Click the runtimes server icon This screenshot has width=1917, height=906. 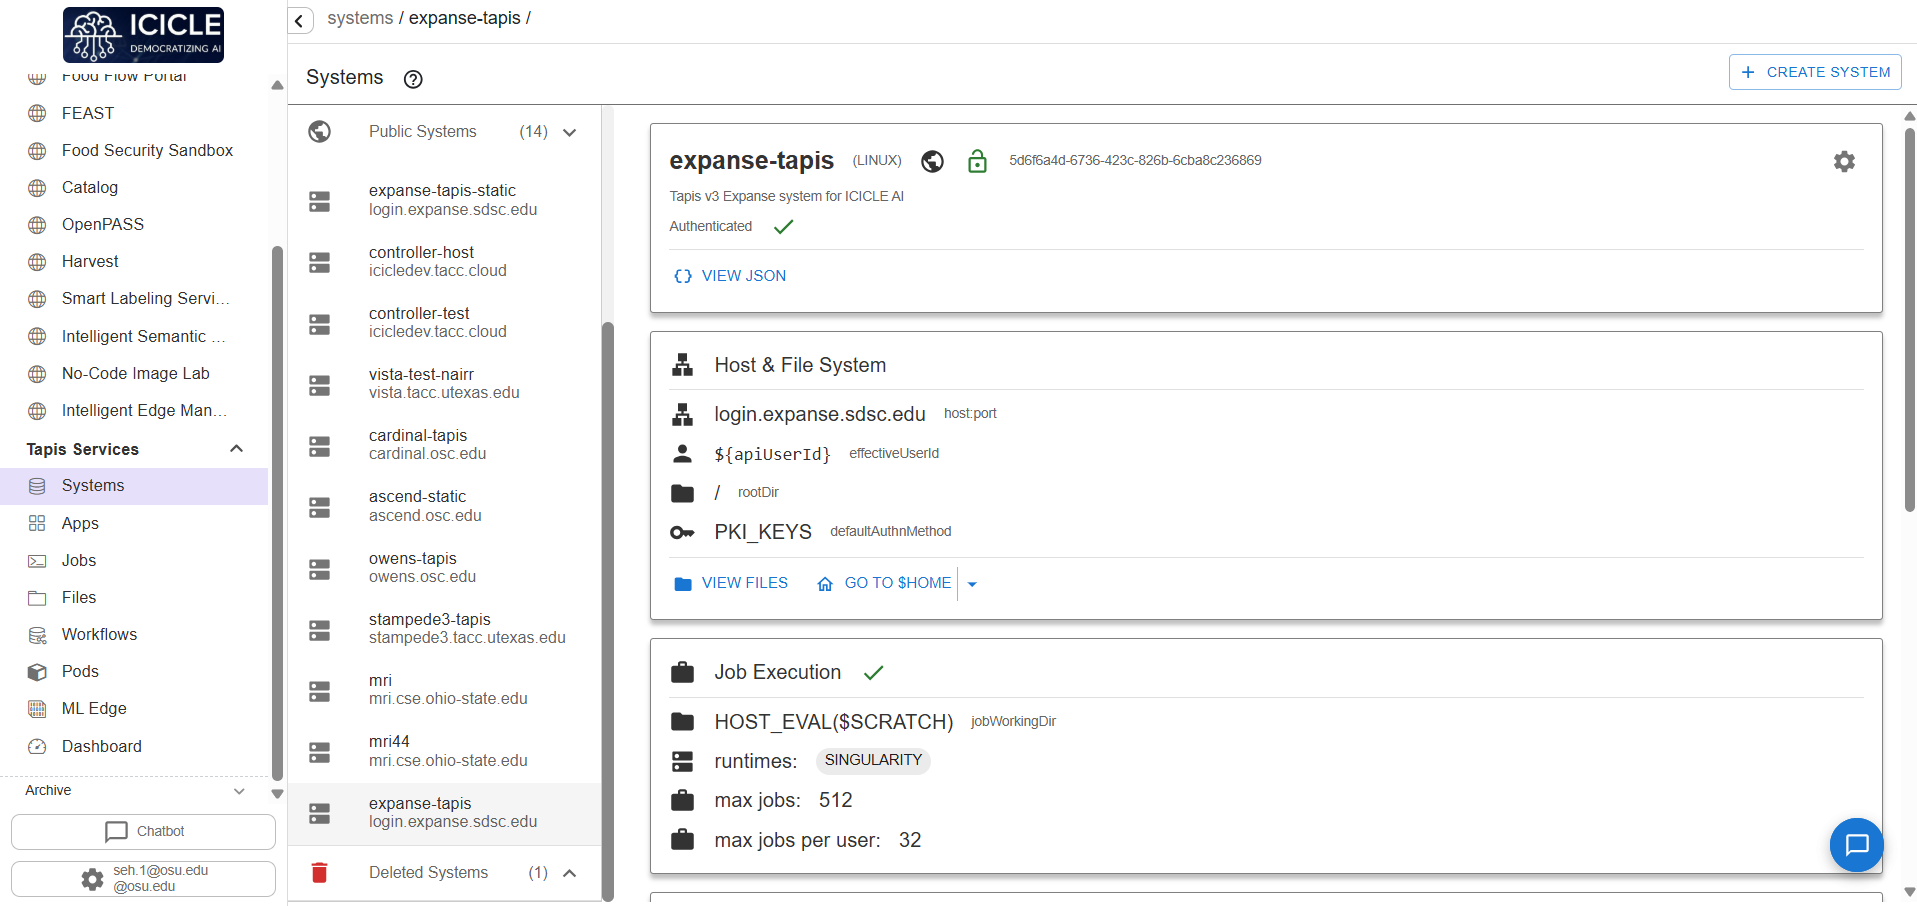[682, 761]
